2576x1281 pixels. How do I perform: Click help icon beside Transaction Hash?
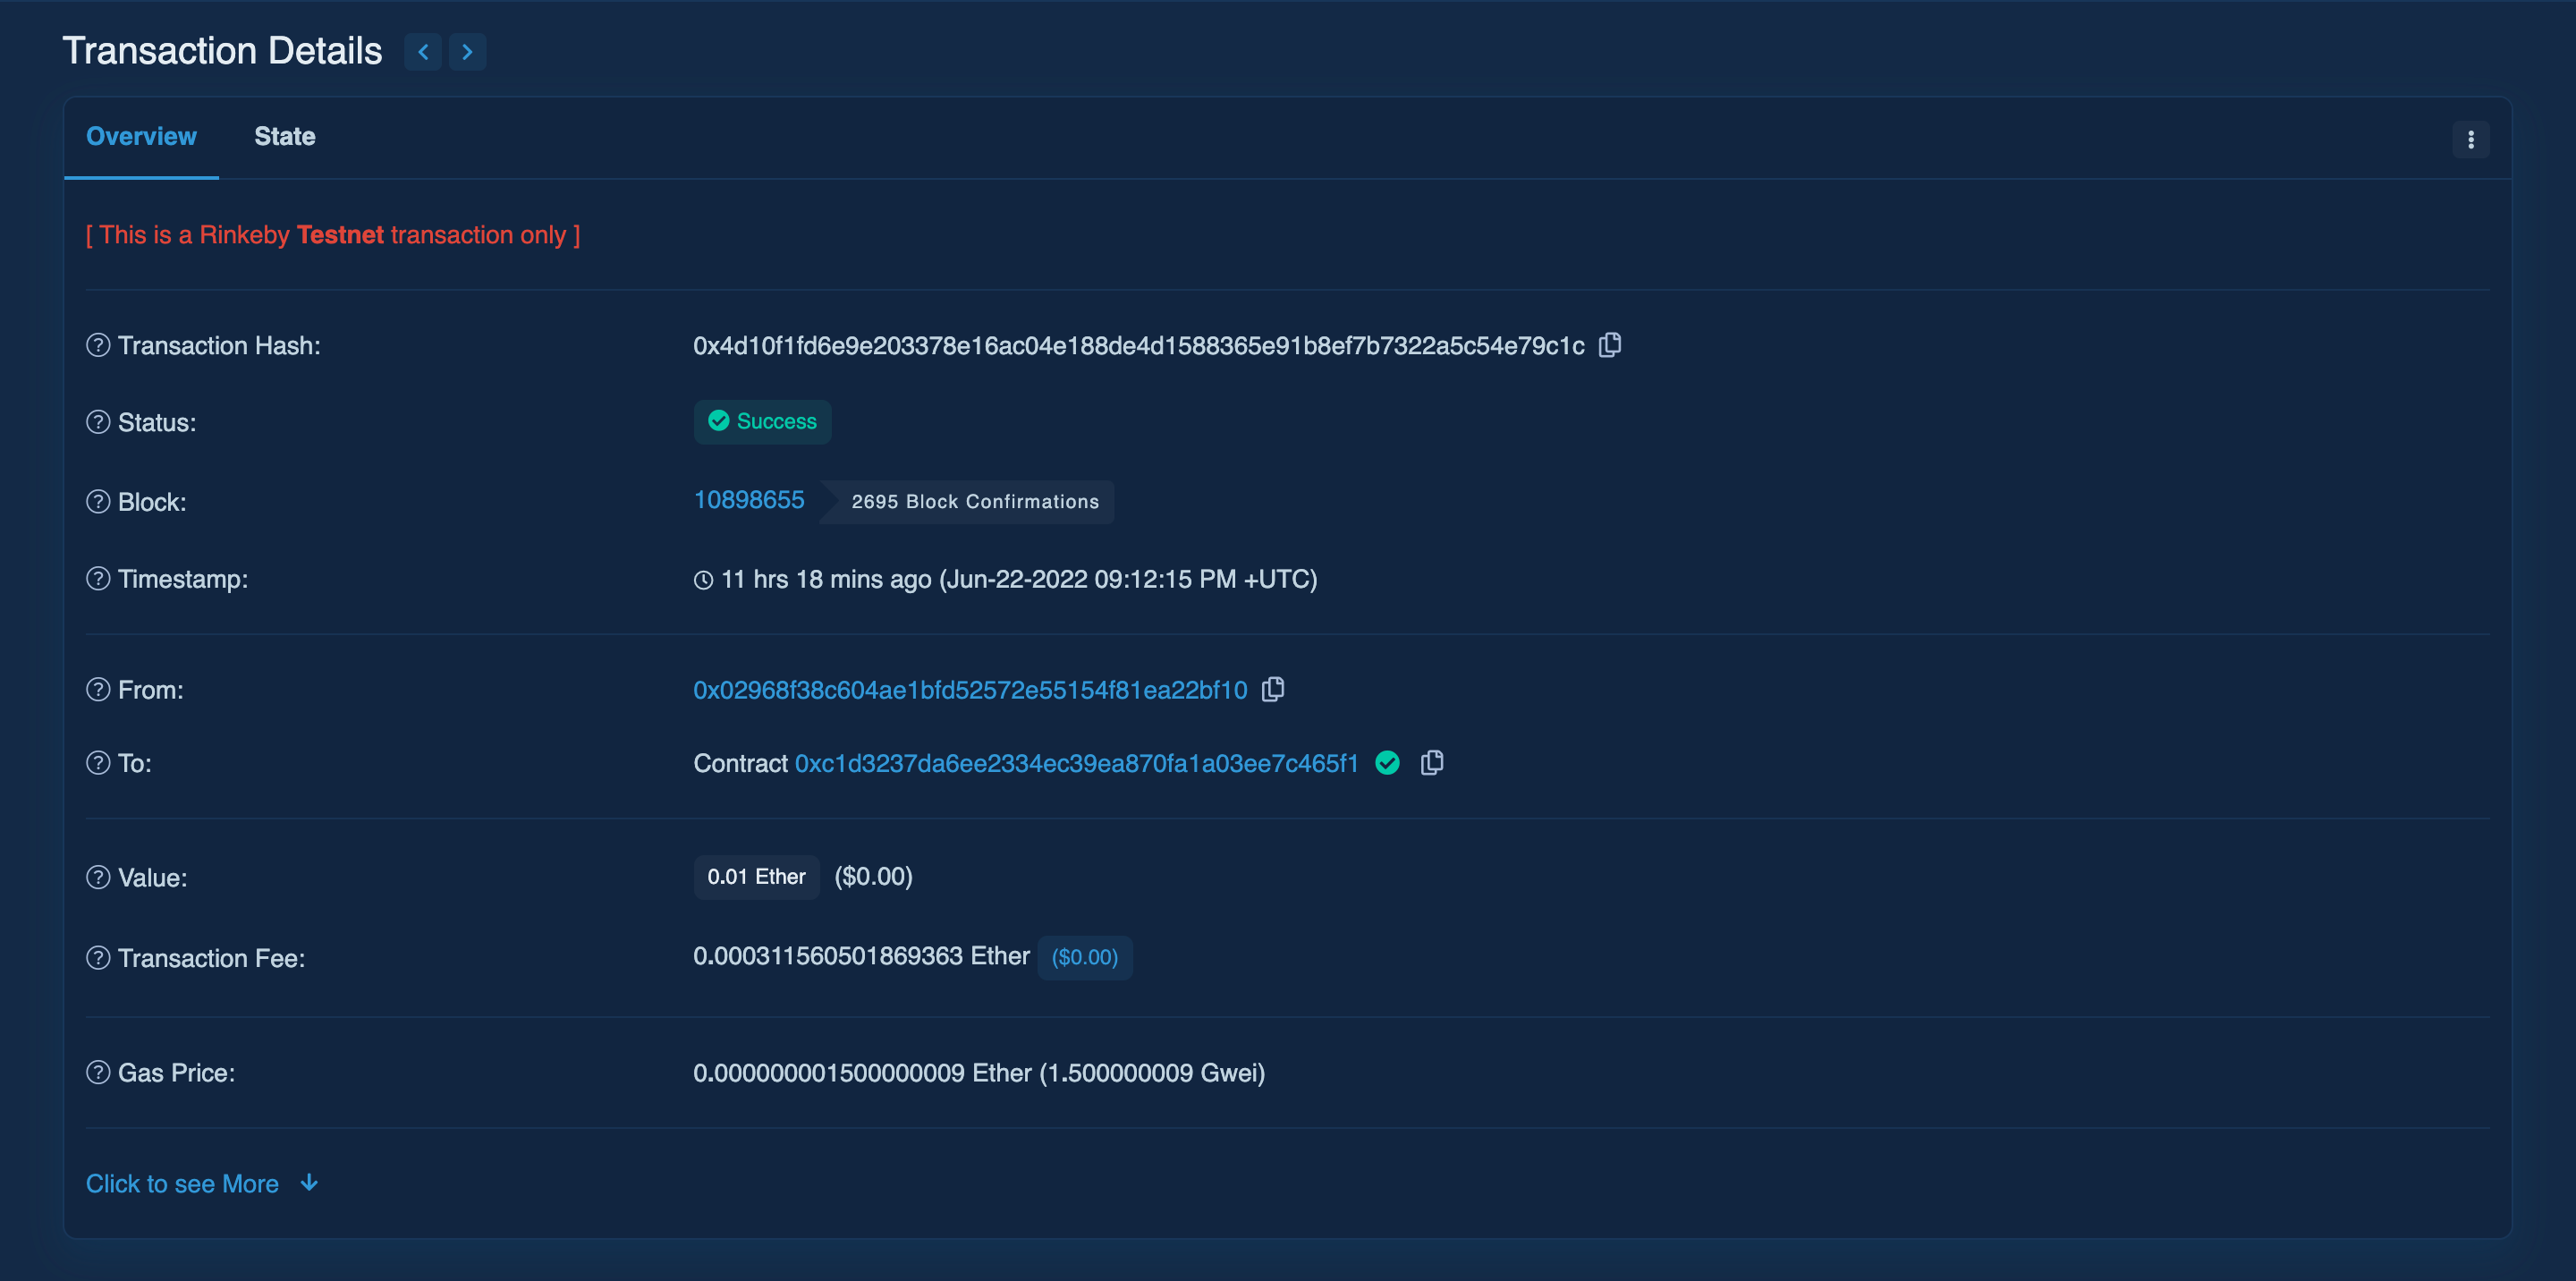tap(98, 345)
